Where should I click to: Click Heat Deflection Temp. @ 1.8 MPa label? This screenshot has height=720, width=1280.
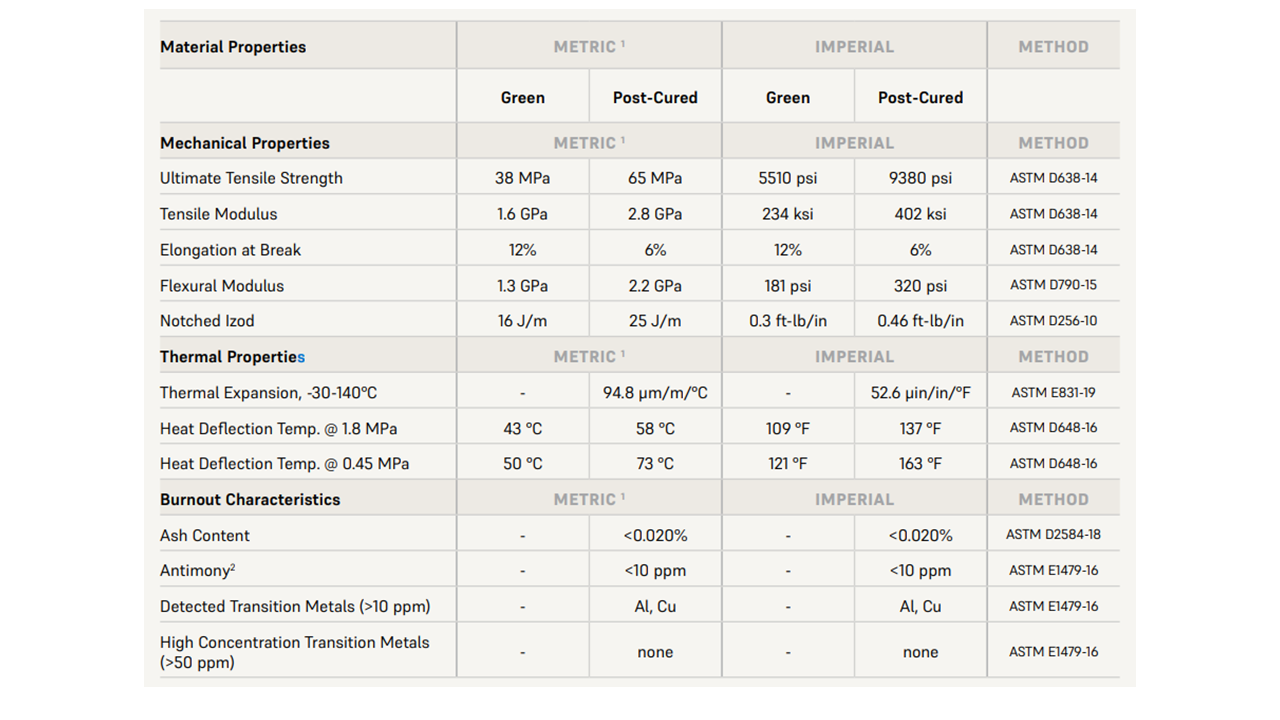coord(278,428)
